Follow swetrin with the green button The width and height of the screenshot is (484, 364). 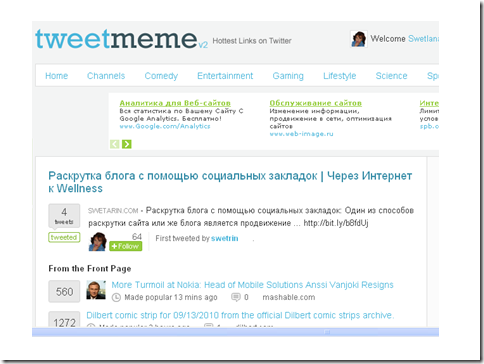(x=126, y=246)
